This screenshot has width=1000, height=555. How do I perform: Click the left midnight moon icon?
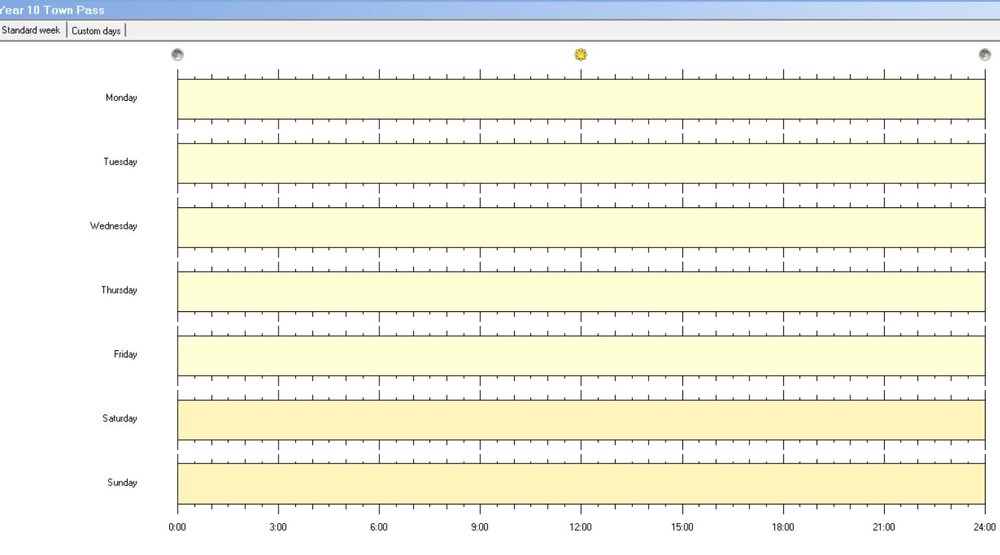[177, 54]
